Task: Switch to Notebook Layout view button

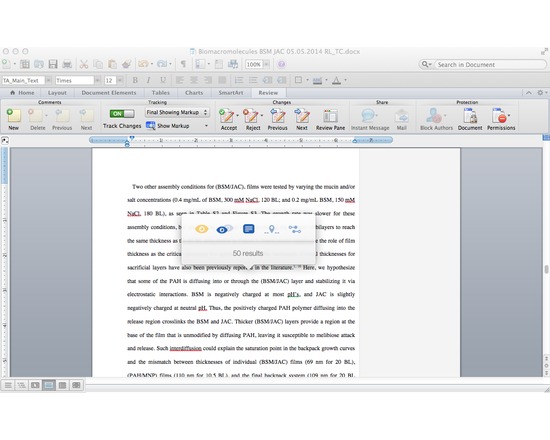Action: point(62,385)
